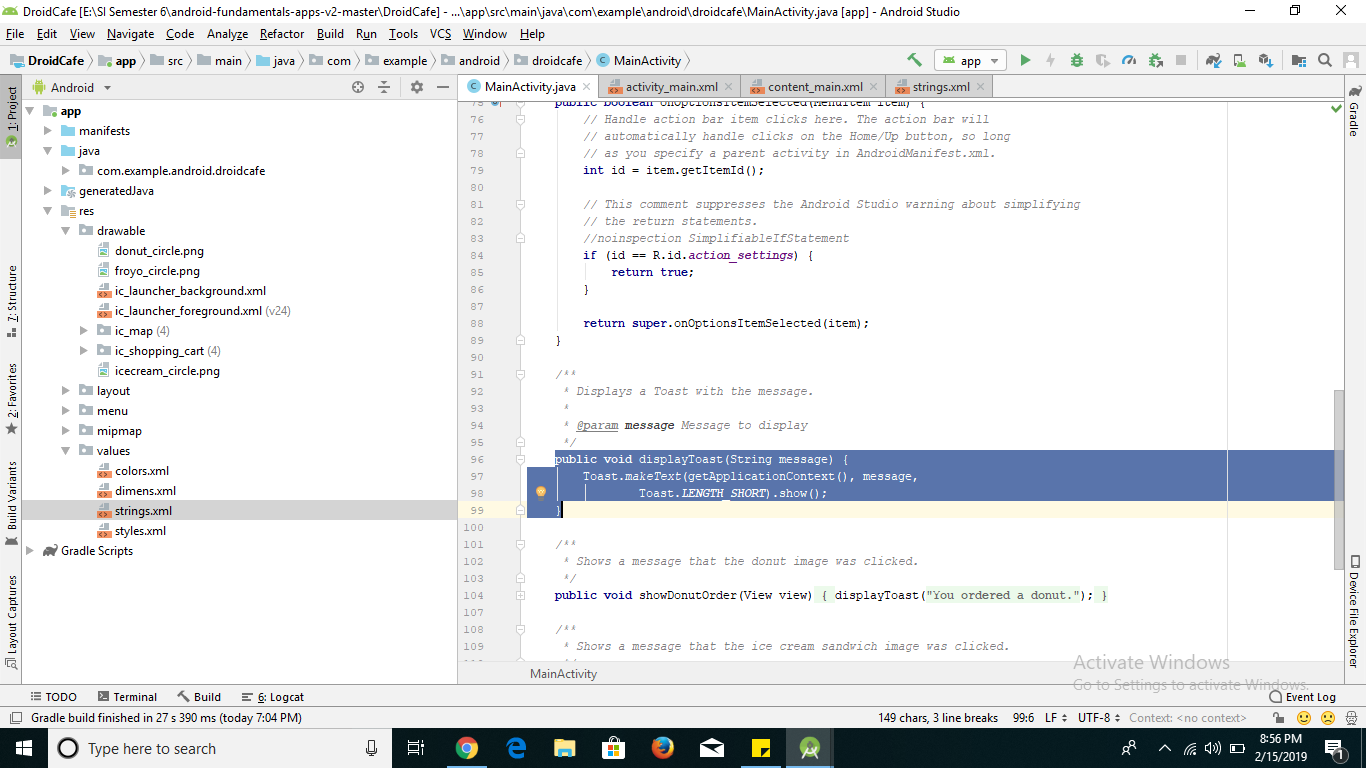Viewport: 1366px width, 768px height.
Task: Open the Refactor menu
Action: pos(283,33)
